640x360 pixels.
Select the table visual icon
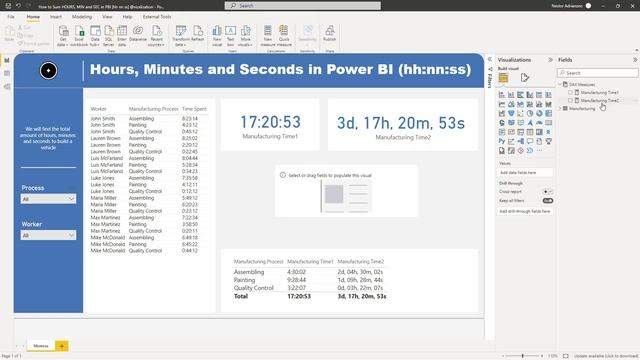[x=530, y=132]
